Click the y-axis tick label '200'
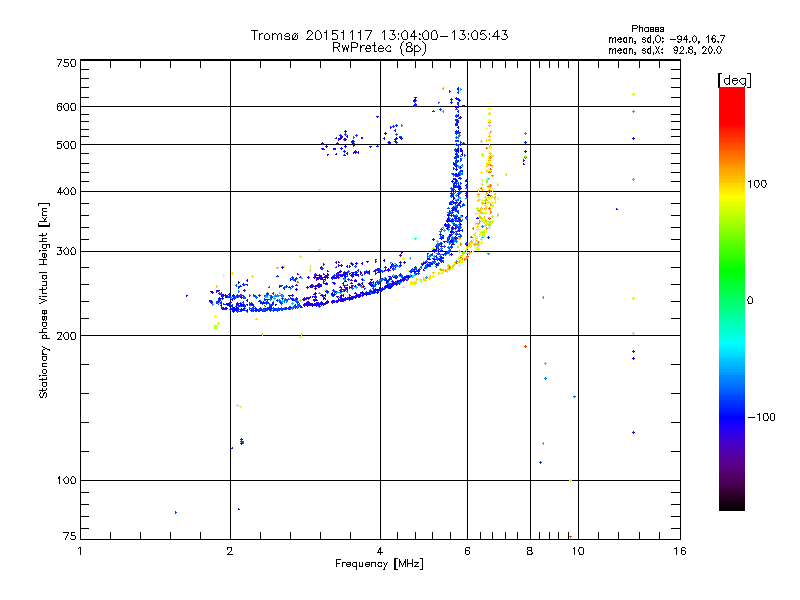800x600 pixels. point(66,336)
